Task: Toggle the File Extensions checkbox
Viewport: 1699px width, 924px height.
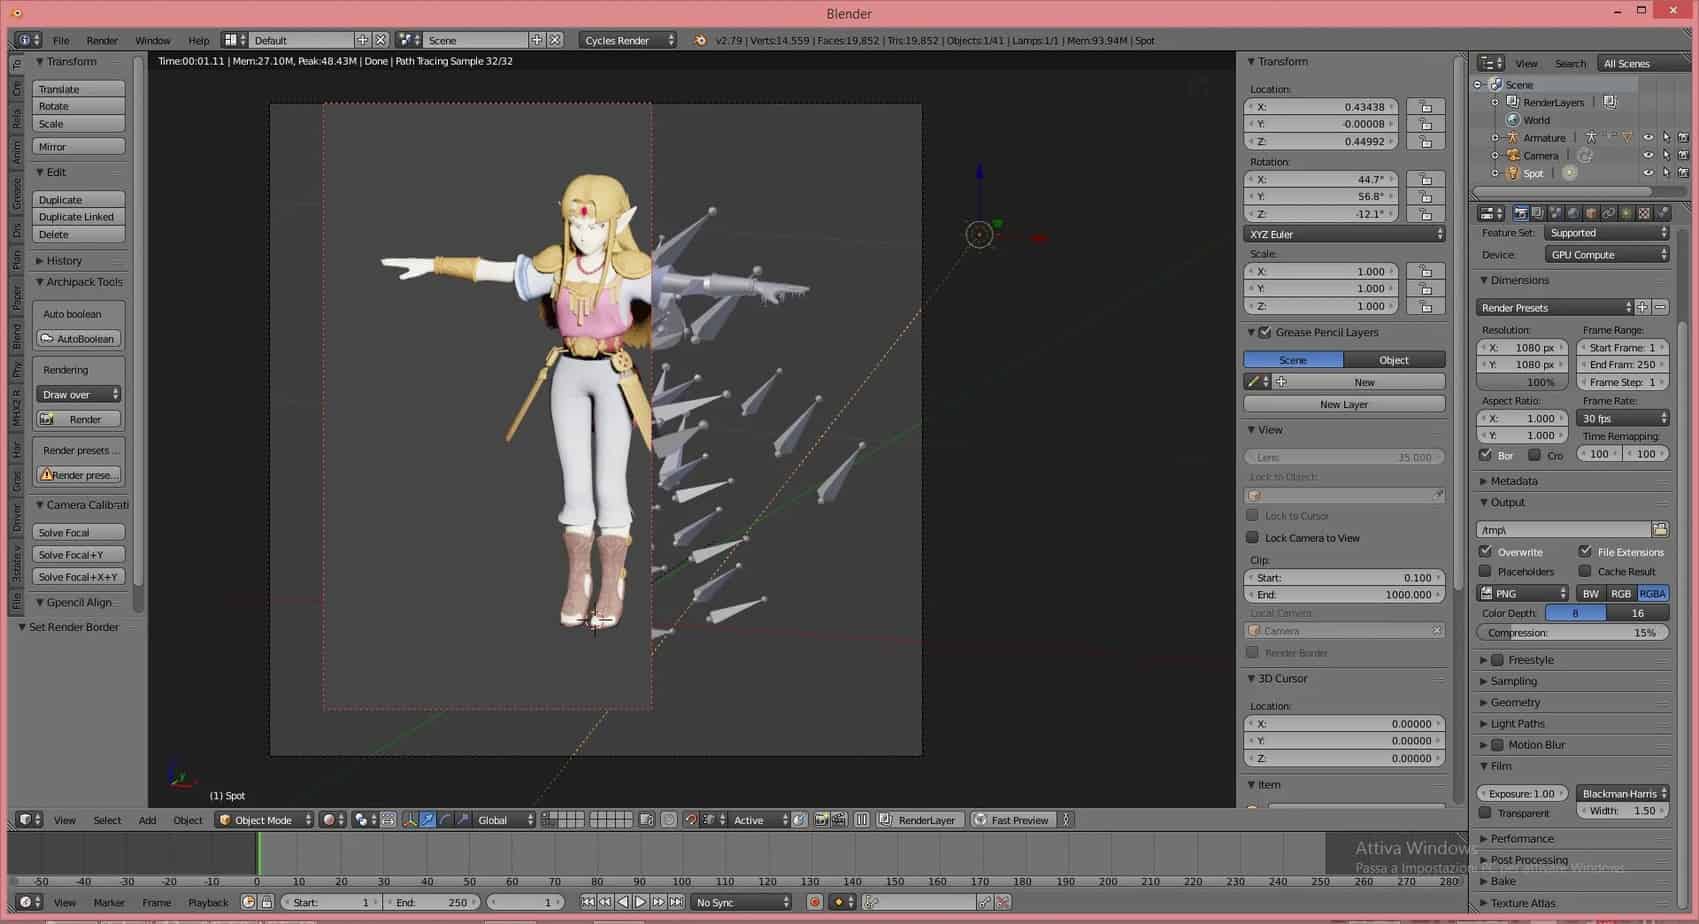Action: pos(1585,551)
